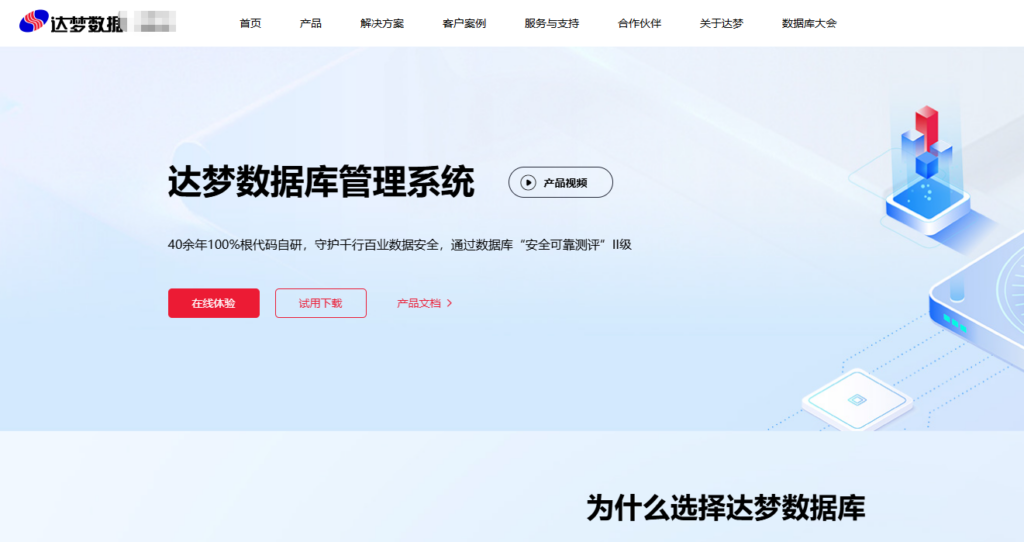Open 服务与支持 in the top navigation
The height and width of the screenshot is (542, 1024).
(552, 24)
